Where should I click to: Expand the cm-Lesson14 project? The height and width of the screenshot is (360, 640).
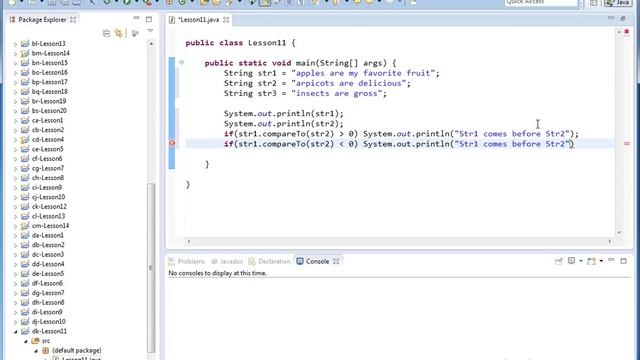[16, 226]
